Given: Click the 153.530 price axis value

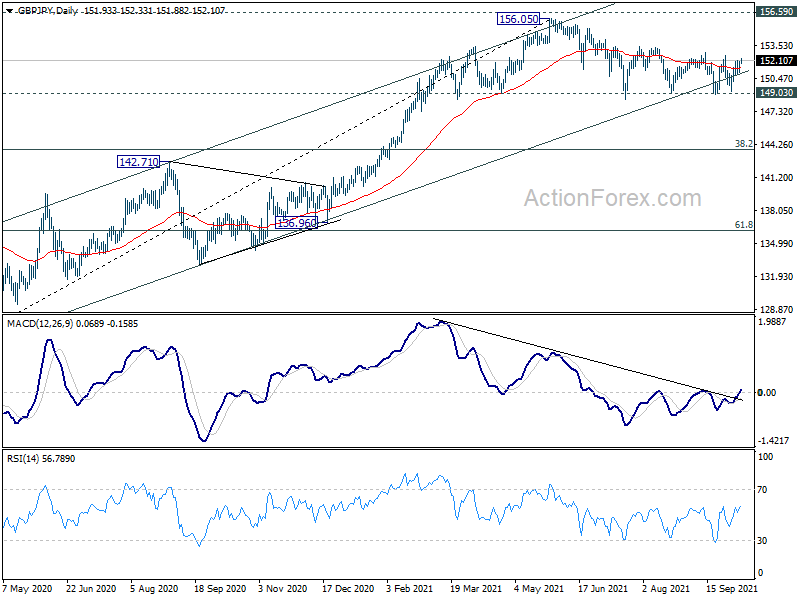Looking at the screenshot, I should click(x=776, y=45).
